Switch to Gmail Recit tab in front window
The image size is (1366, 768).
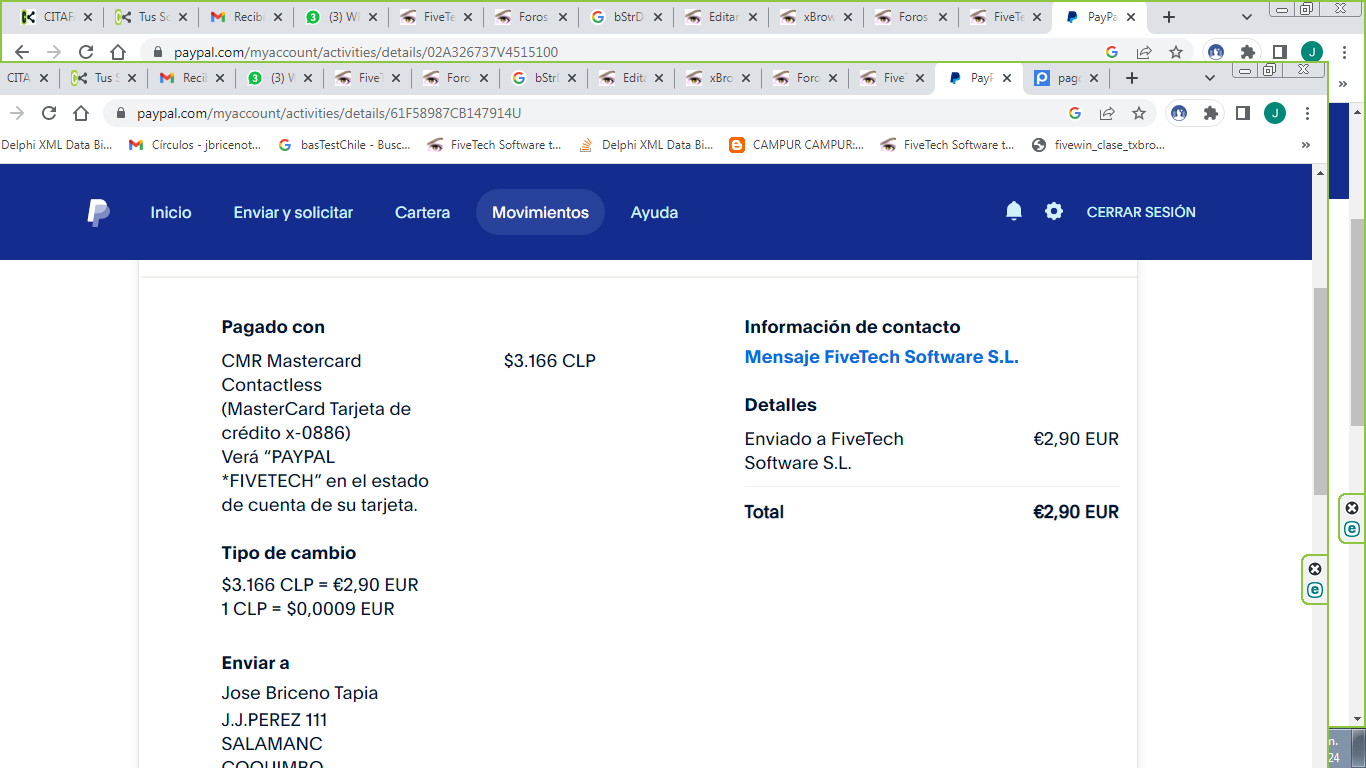[192, 78]
